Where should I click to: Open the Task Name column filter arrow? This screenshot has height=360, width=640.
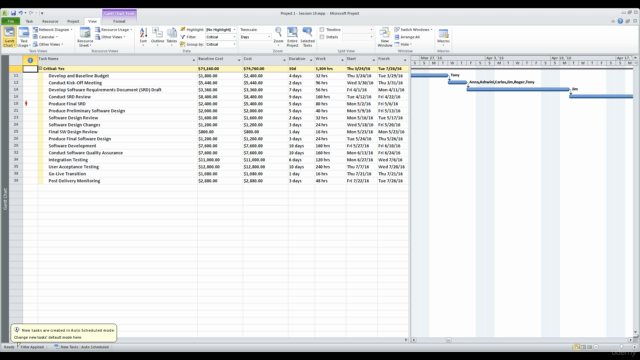click(x=194, y=60)
